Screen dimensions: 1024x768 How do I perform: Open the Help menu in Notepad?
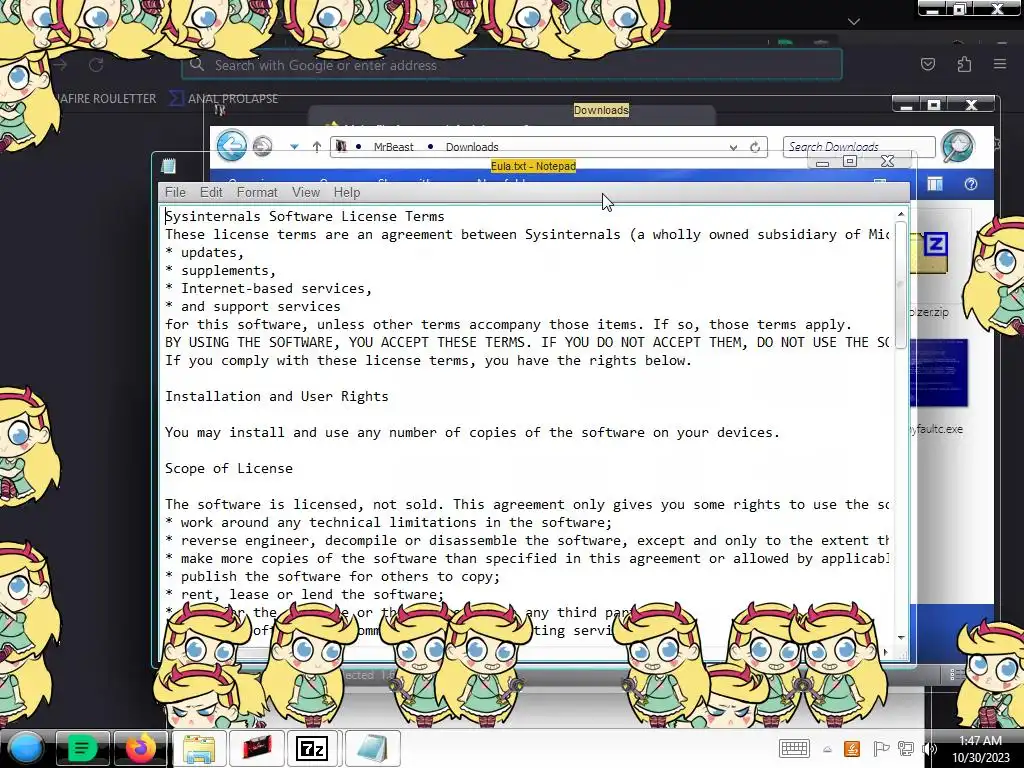(x=347, y=192)
